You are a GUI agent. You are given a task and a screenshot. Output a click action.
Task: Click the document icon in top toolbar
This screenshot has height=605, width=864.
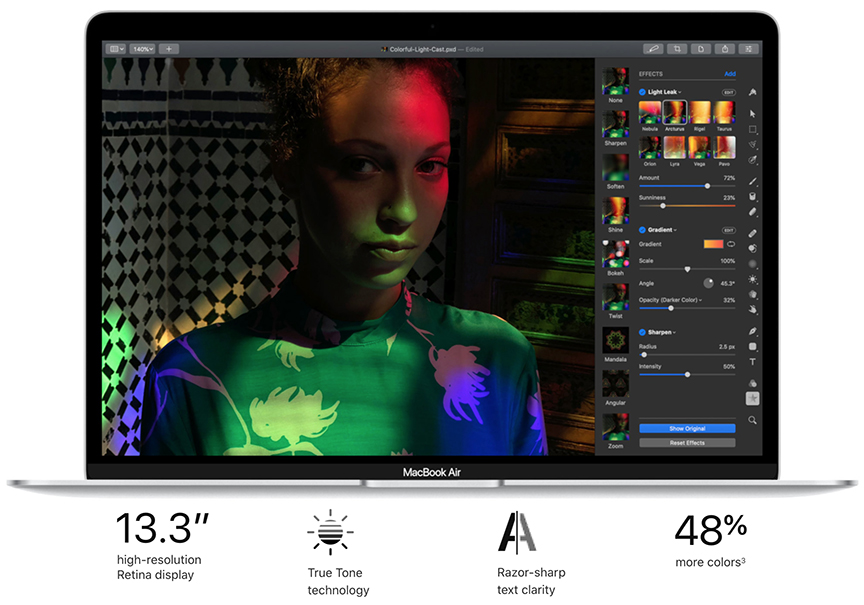700,49
